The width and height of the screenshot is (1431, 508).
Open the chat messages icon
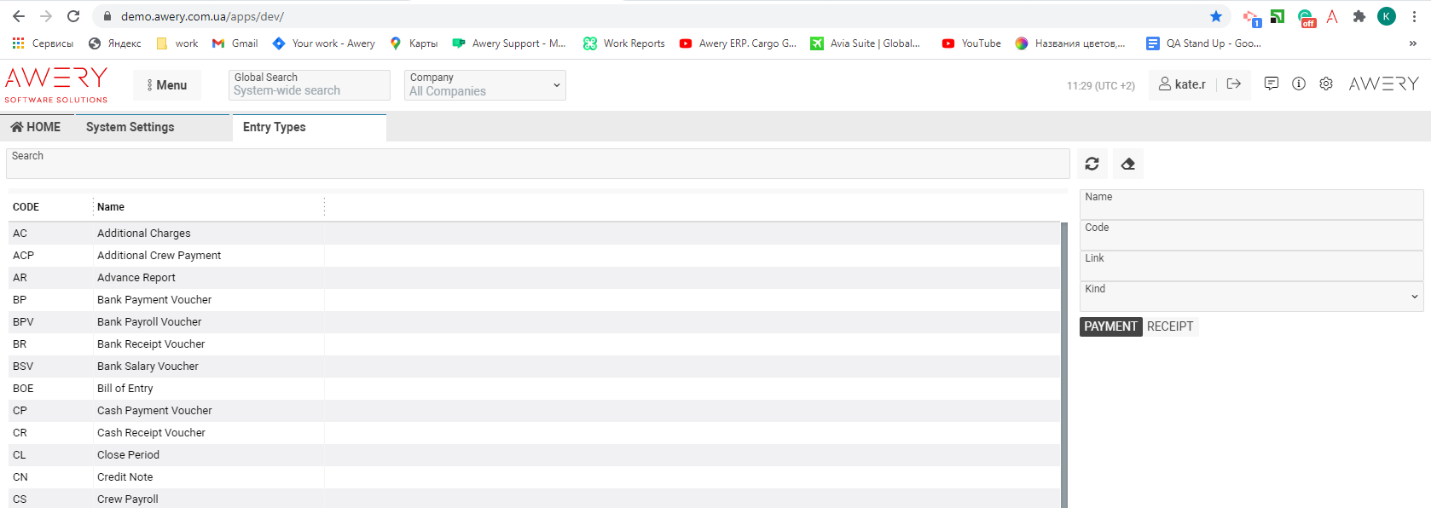click(1271, 84)
